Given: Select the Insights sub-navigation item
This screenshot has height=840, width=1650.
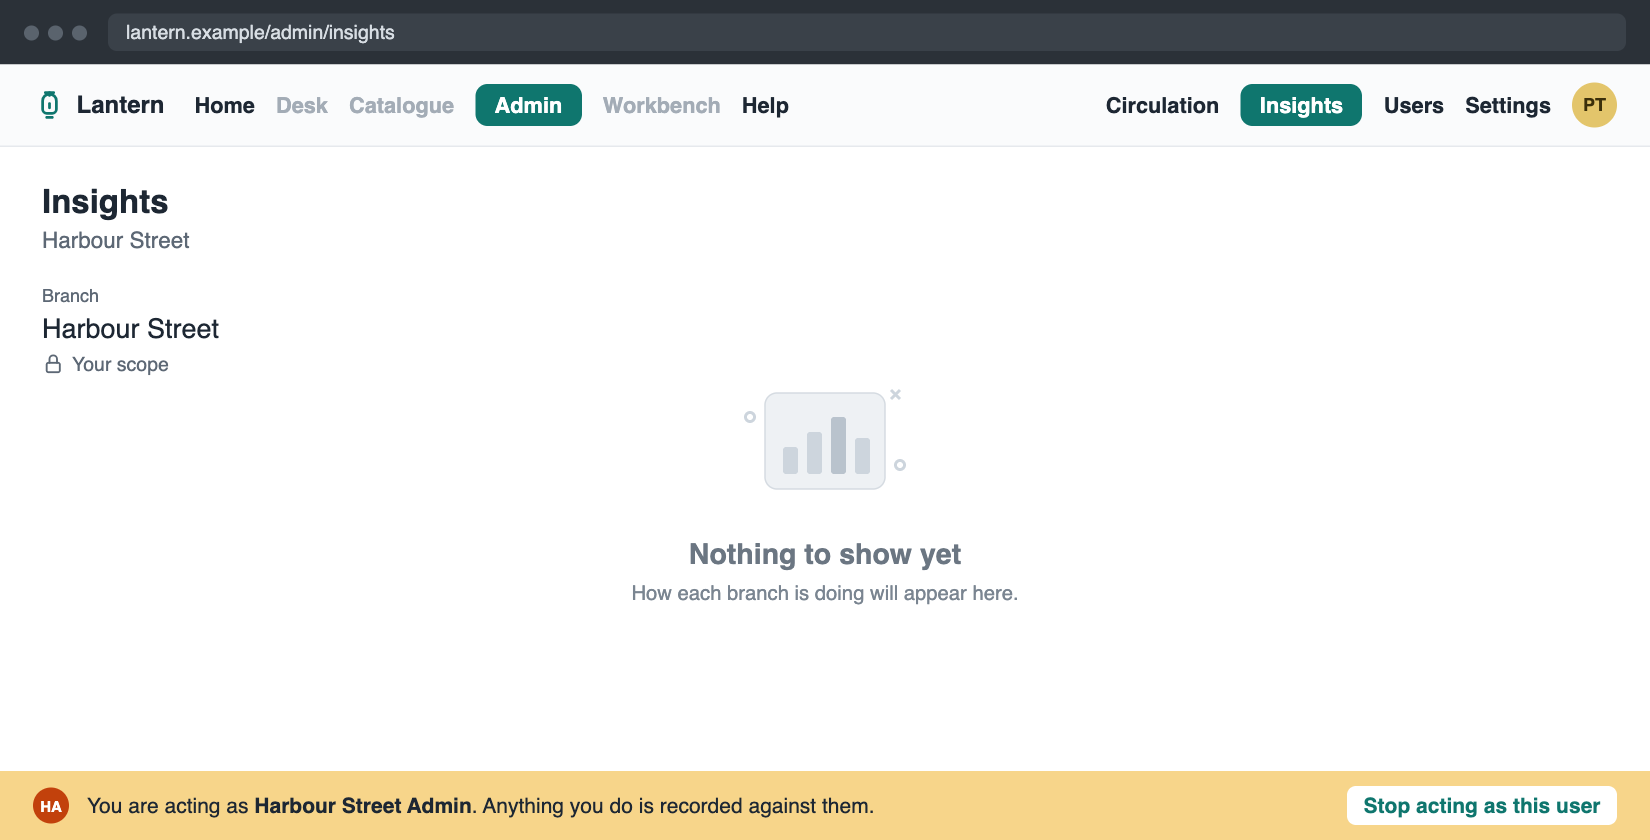Looking at the screenshot, I should [1301, 105].
